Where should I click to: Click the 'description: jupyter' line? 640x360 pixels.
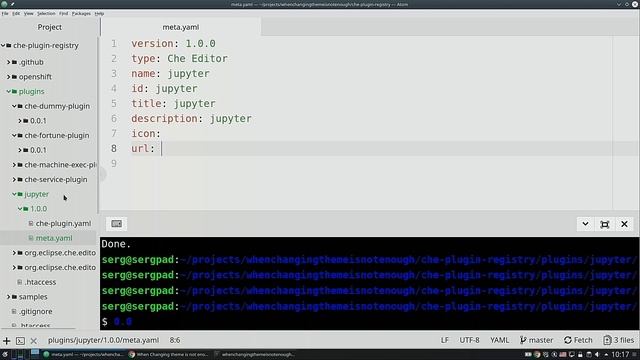pos(191,119)
